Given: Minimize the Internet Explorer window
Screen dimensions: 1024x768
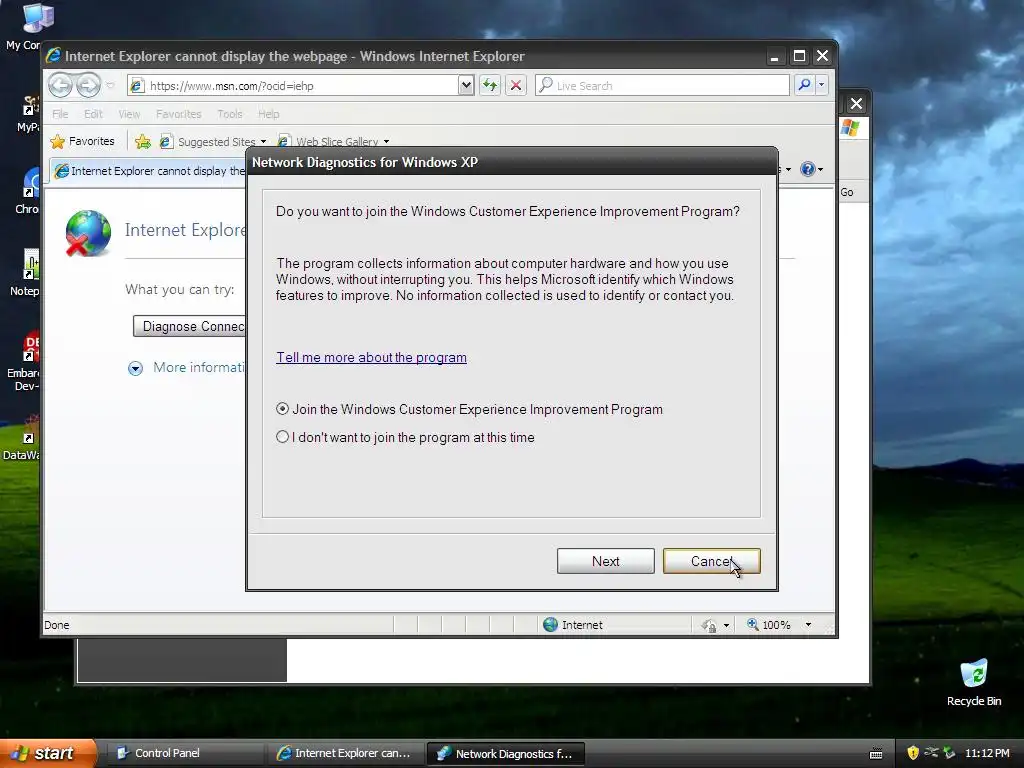Looking at the screenshot, I should click(x=775, y=56).
